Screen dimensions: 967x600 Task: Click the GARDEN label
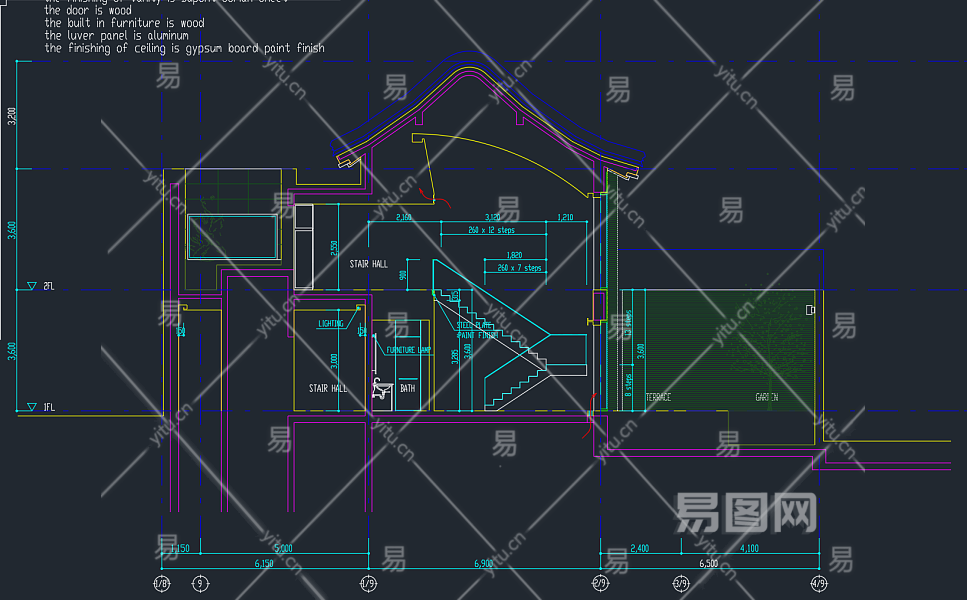[767, 397]
